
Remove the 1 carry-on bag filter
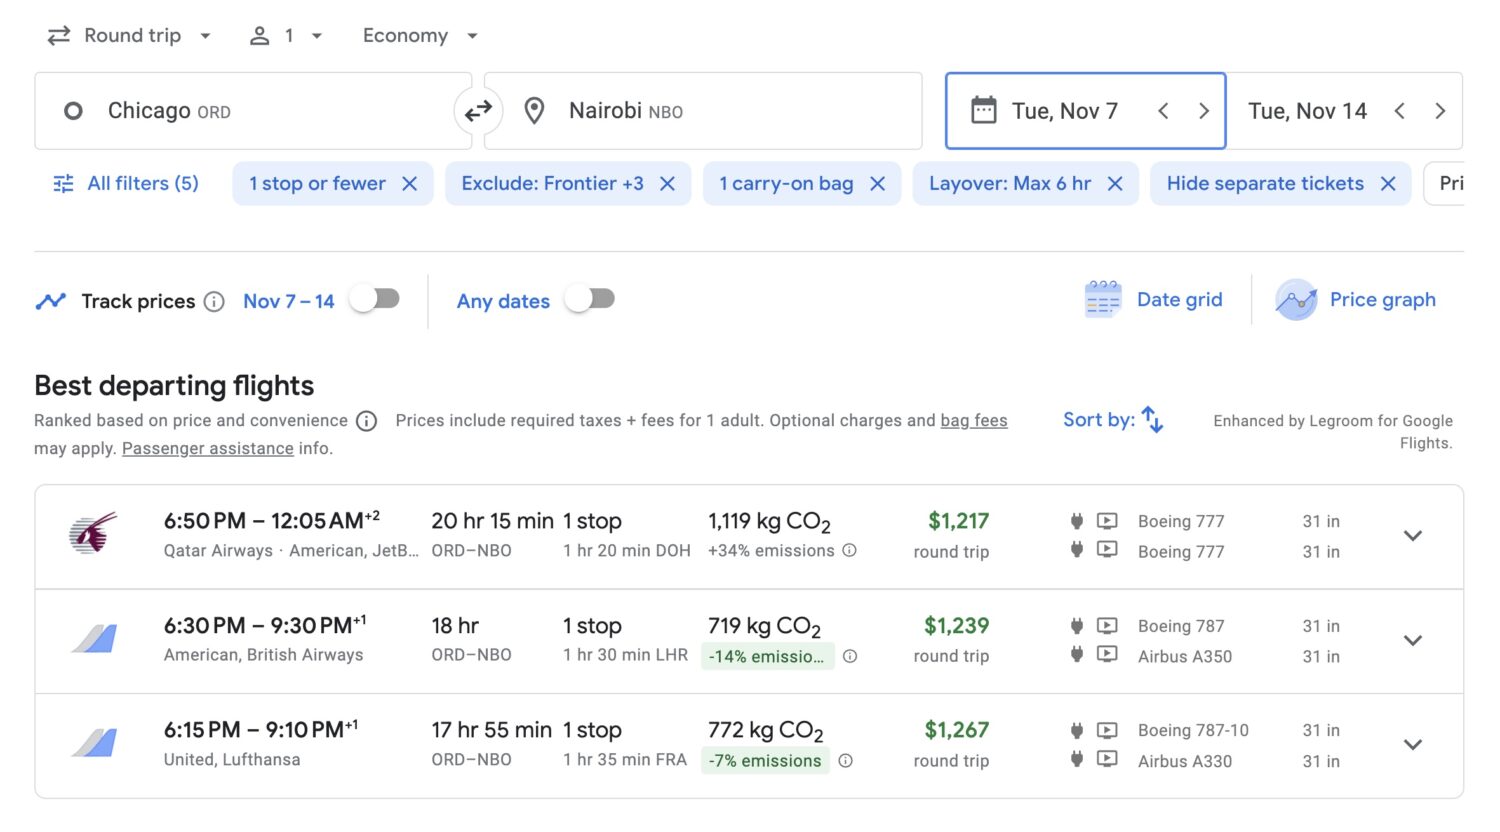(x=877, y=183)
